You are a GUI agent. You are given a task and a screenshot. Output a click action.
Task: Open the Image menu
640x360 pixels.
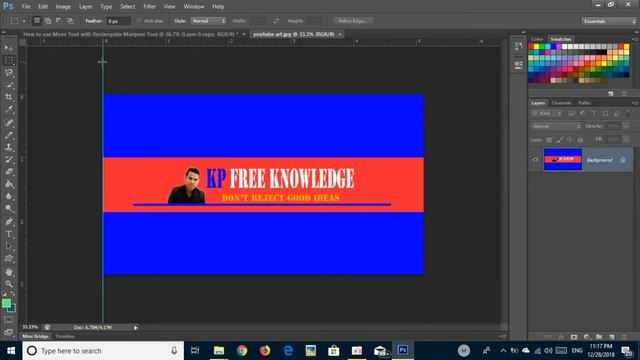click(63, 7)
